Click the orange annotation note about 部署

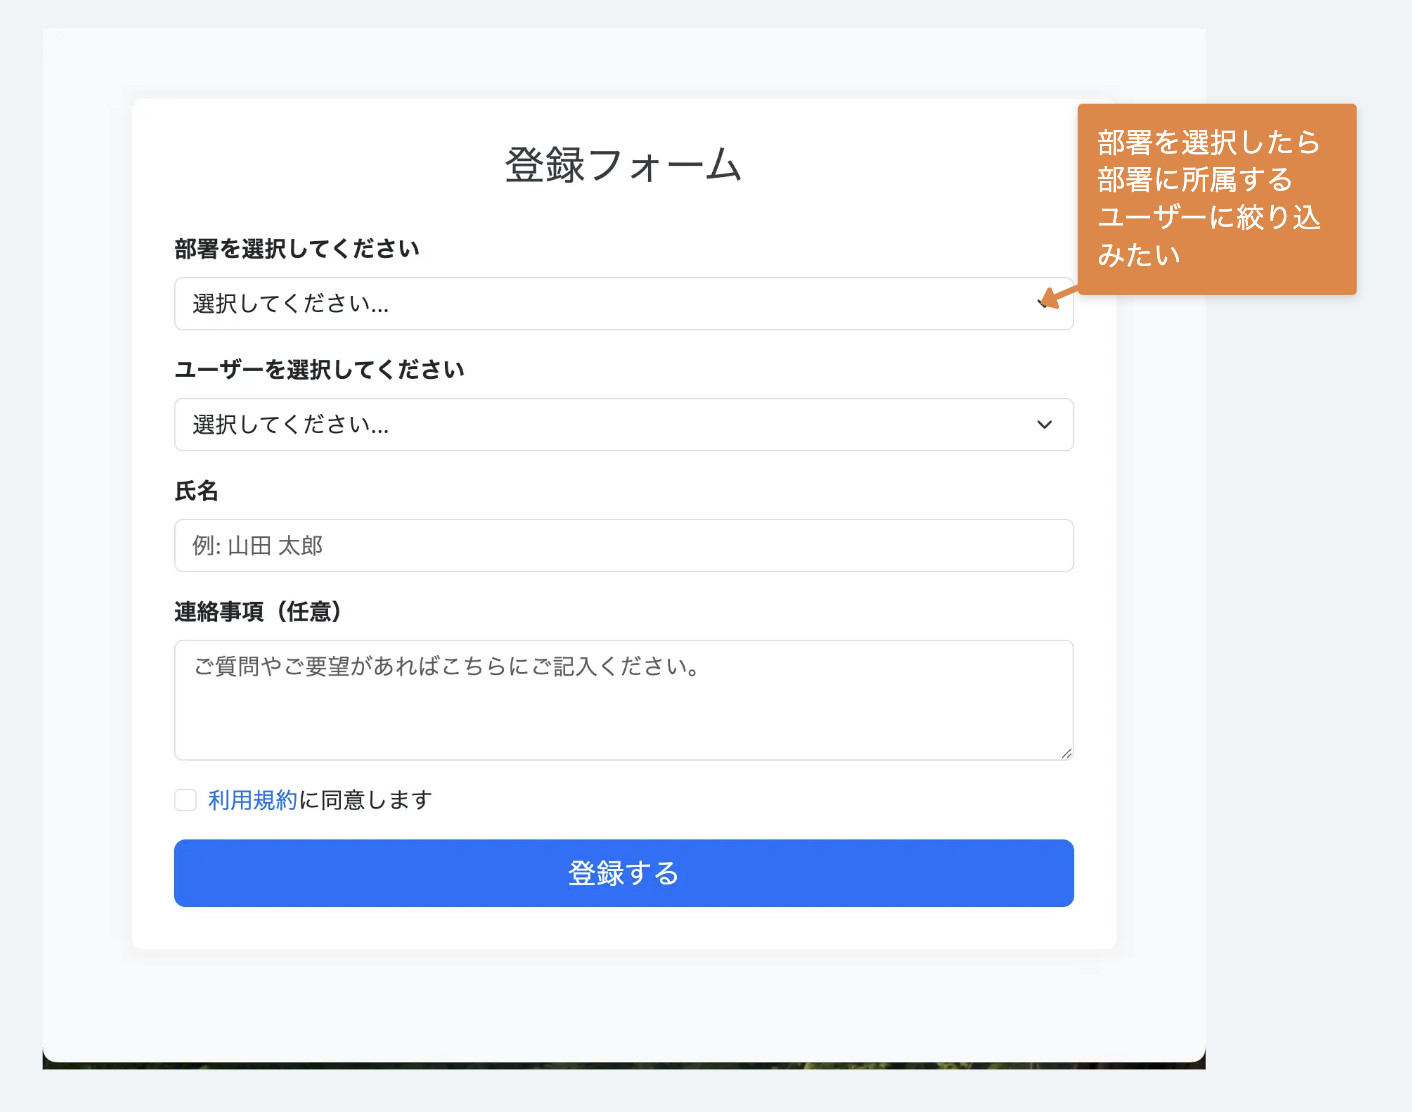click(x=1216, y=199)
